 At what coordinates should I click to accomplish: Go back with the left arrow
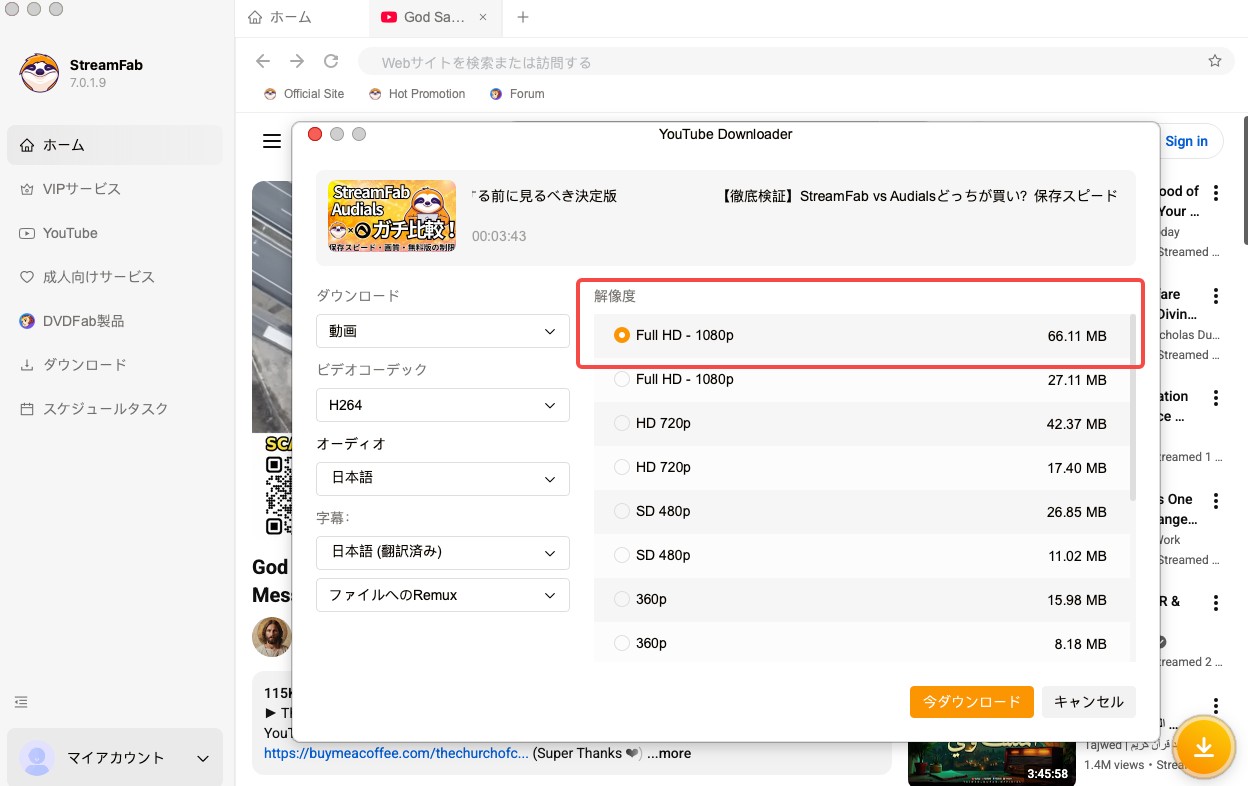[263, 61]
